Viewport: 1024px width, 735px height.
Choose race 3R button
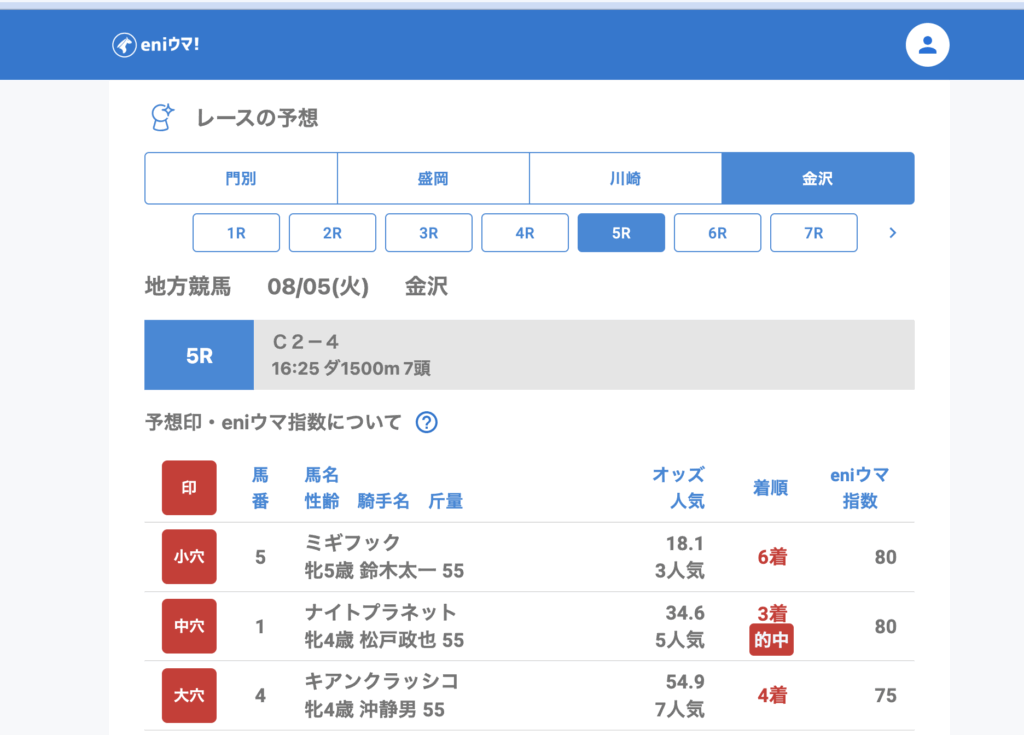429,233
